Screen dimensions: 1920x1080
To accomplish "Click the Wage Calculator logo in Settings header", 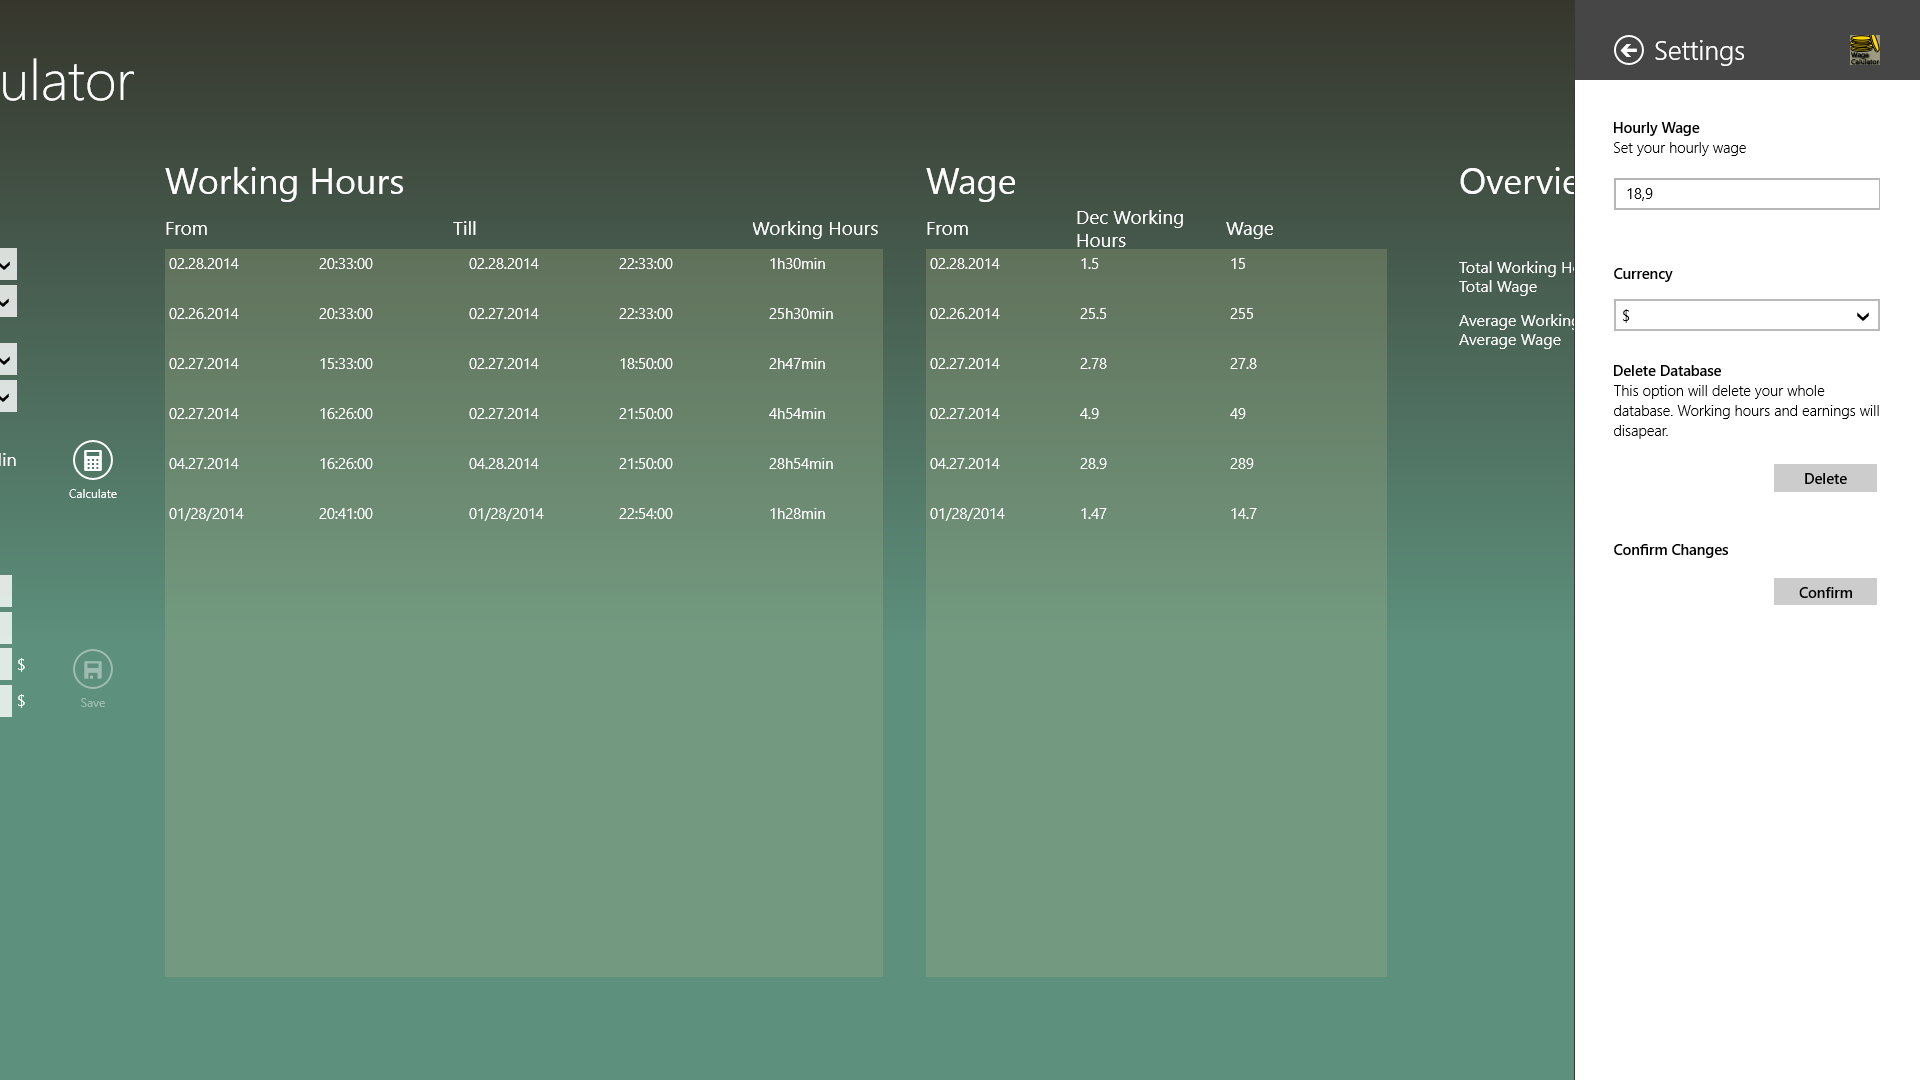I will click(x=1864, y=50).
